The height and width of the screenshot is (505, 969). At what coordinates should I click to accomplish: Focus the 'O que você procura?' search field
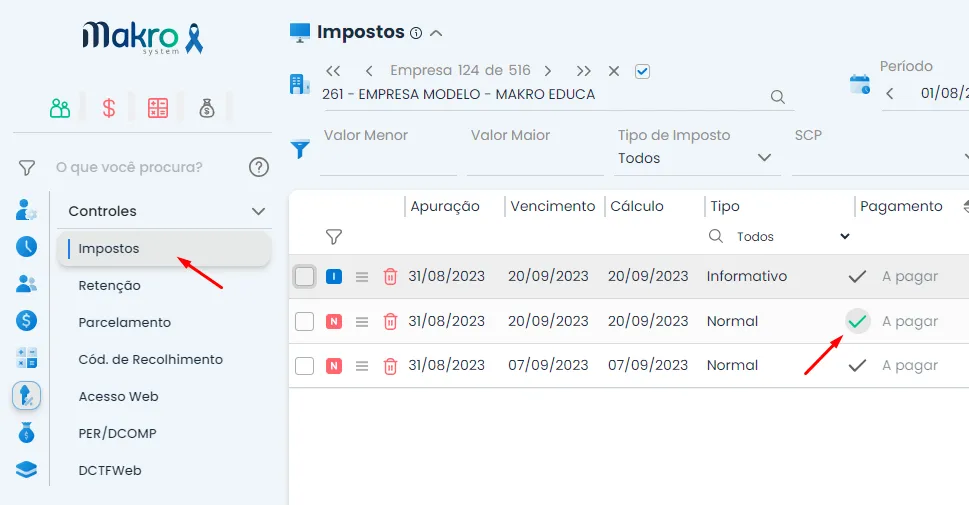pos(129,168)
